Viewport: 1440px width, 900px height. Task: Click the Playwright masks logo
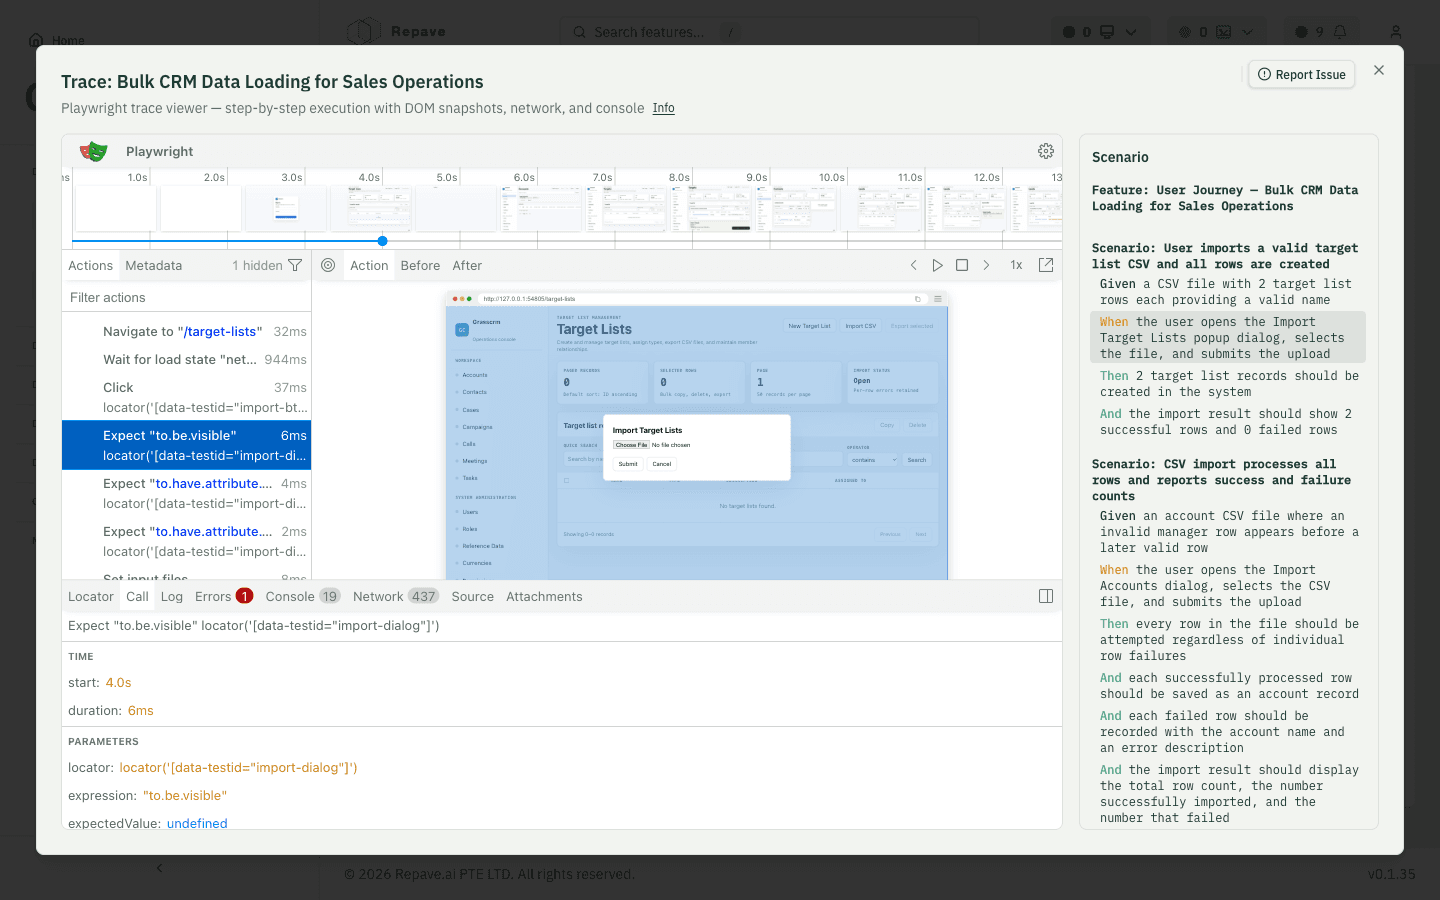94,151
